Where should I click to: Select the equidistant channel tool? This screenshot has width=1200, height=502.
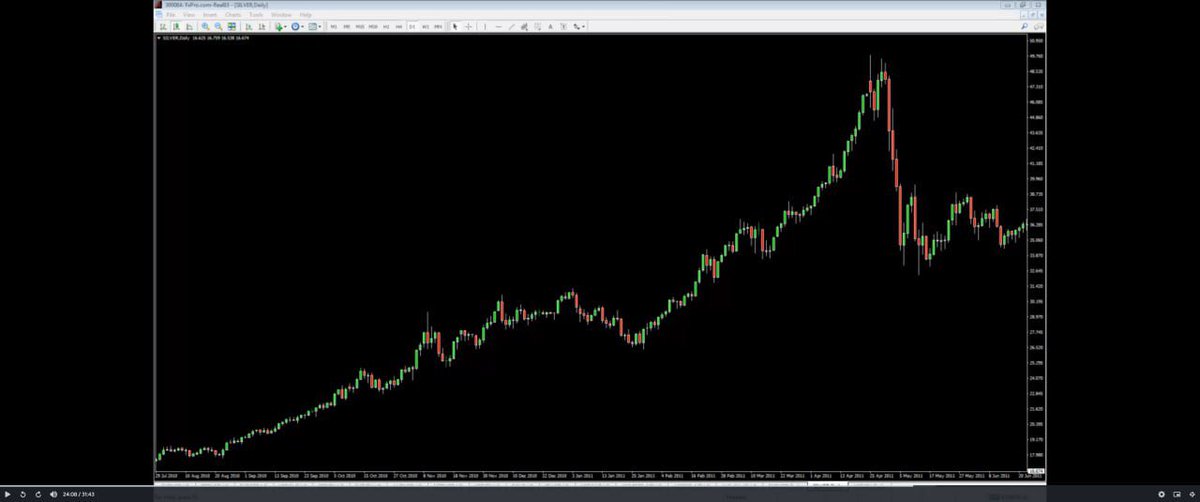coord(524,27)
